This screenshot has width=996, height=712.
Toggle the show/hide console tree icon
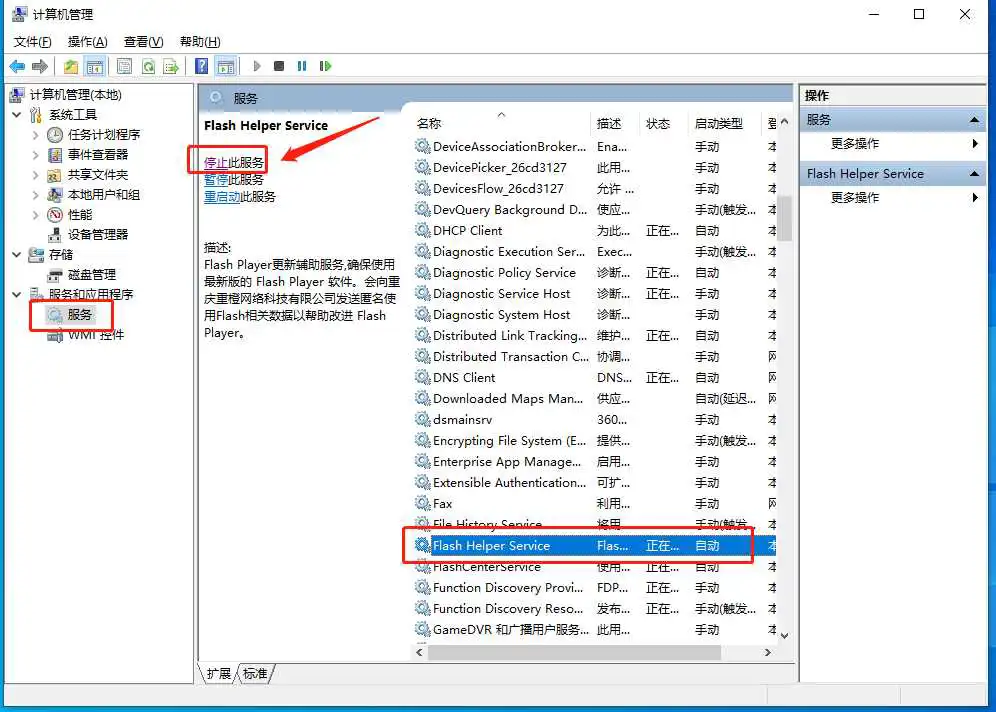95,66
